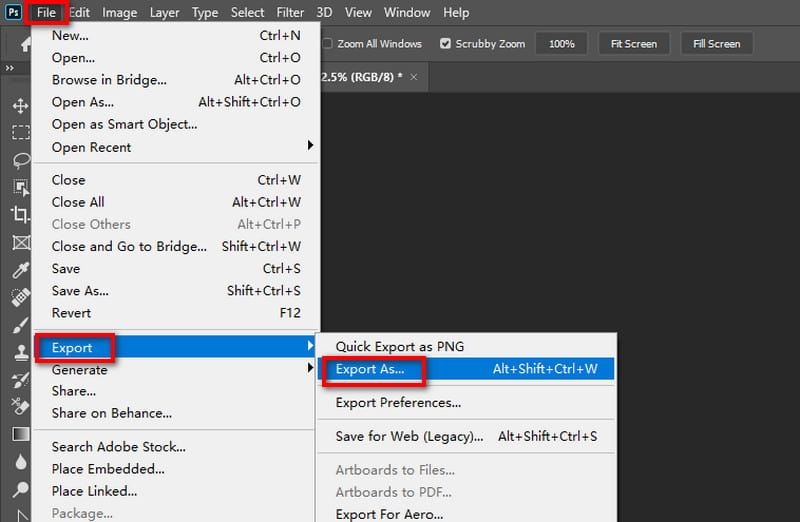Choose Export For Aero...
Viewport: 800px width, 522px height.
point(466,514)
